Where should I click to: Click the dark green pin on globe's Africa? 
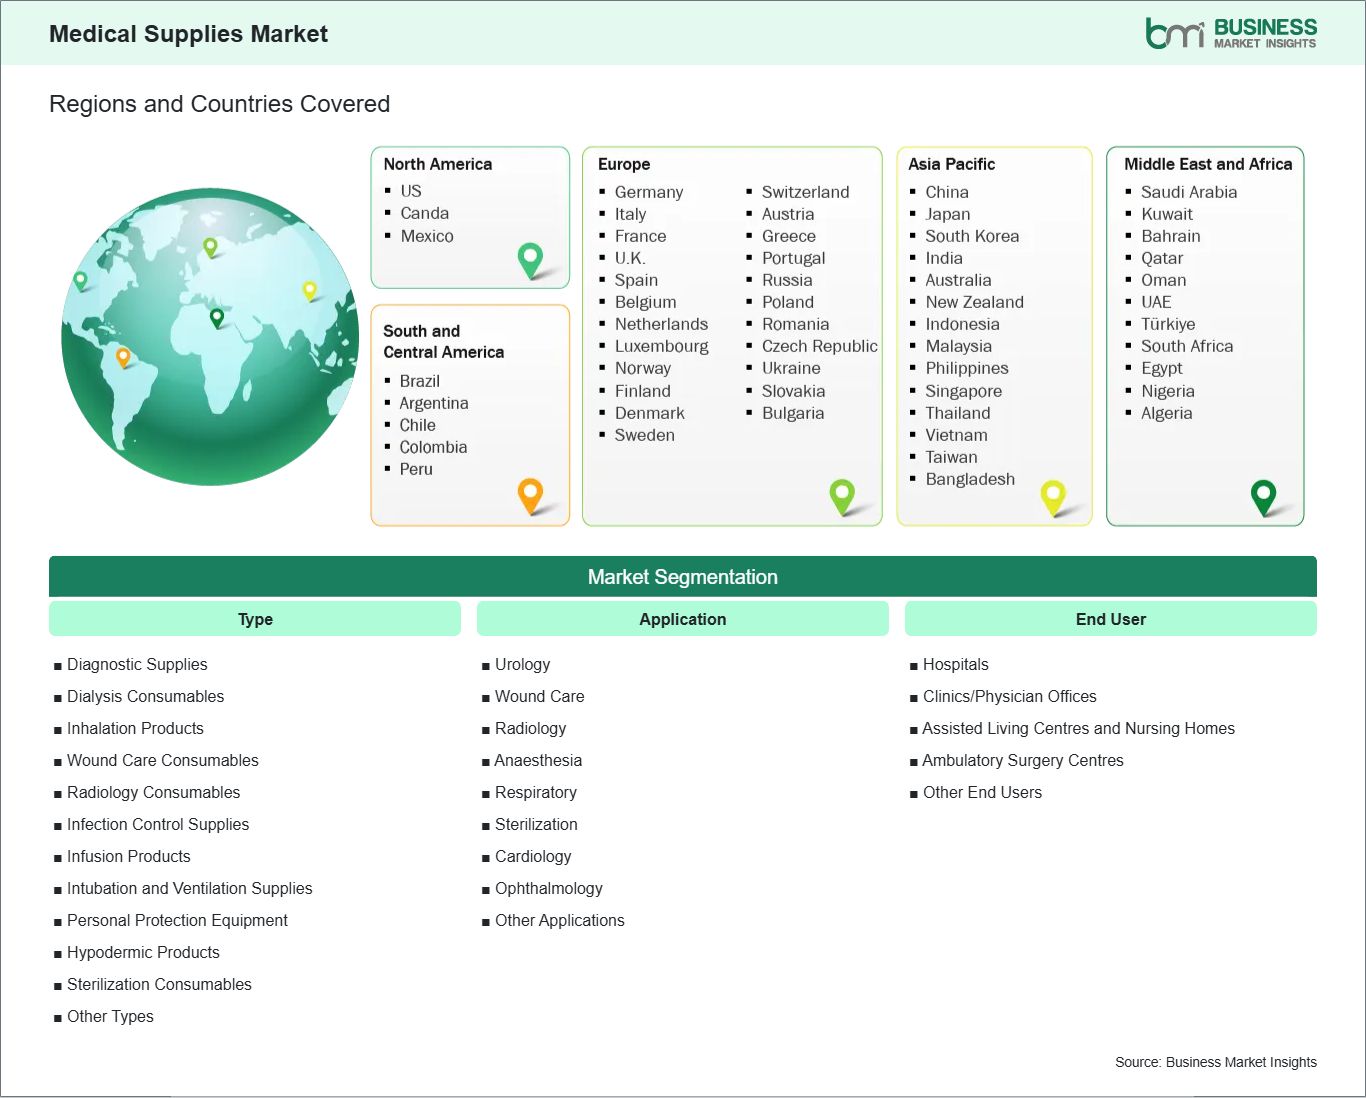pos(217,318)
